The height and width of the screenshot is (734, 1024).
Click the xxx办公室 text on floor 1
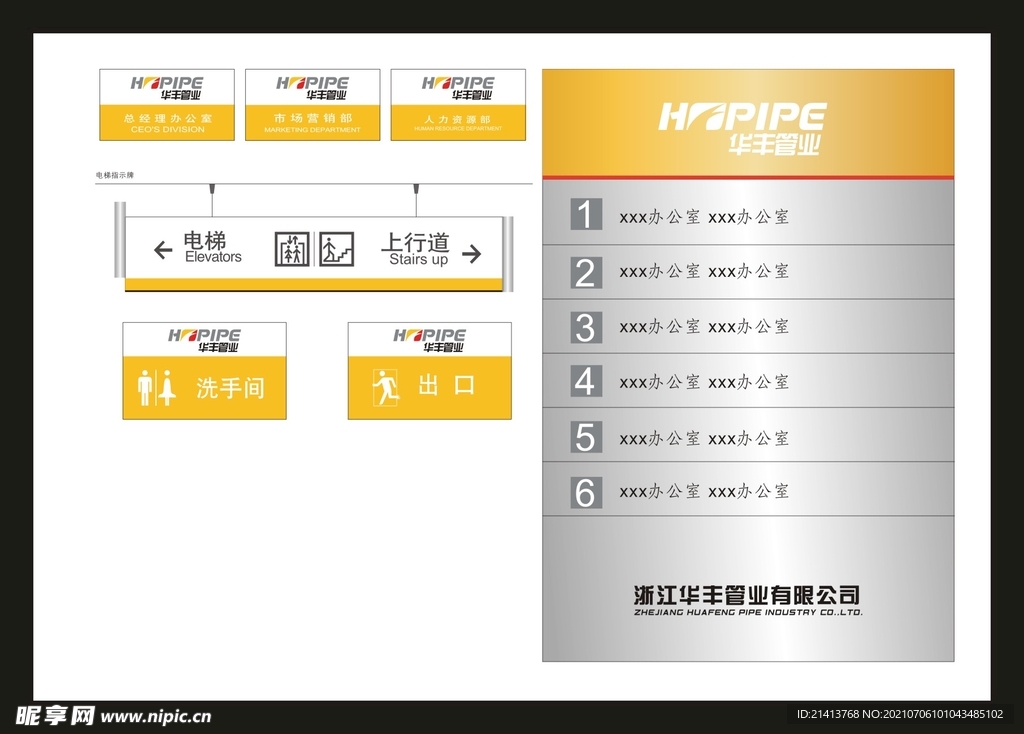click(x=704, y=217)
